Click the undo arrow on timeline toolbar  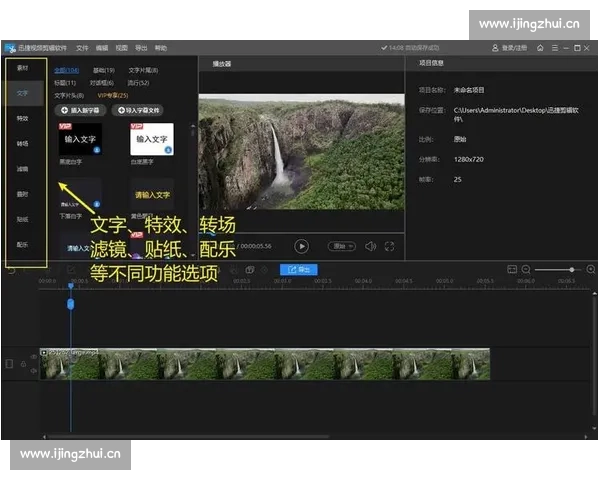click(x=11, y=269)
